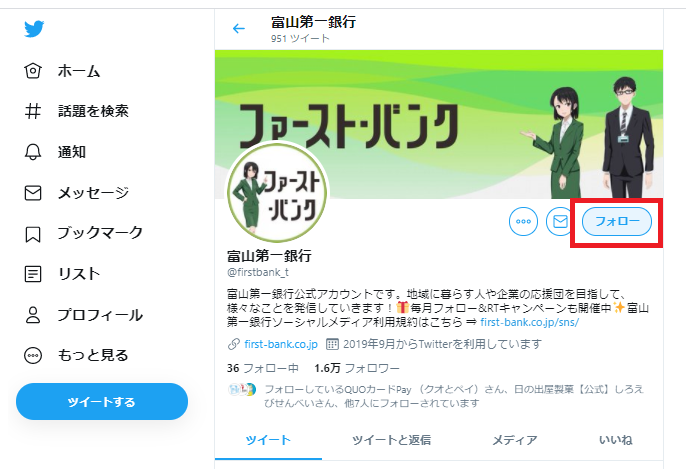Switch to ツイートと返信 tab
Image resolution: width=686 pixels, height=469 pixels.
(392, 440)
